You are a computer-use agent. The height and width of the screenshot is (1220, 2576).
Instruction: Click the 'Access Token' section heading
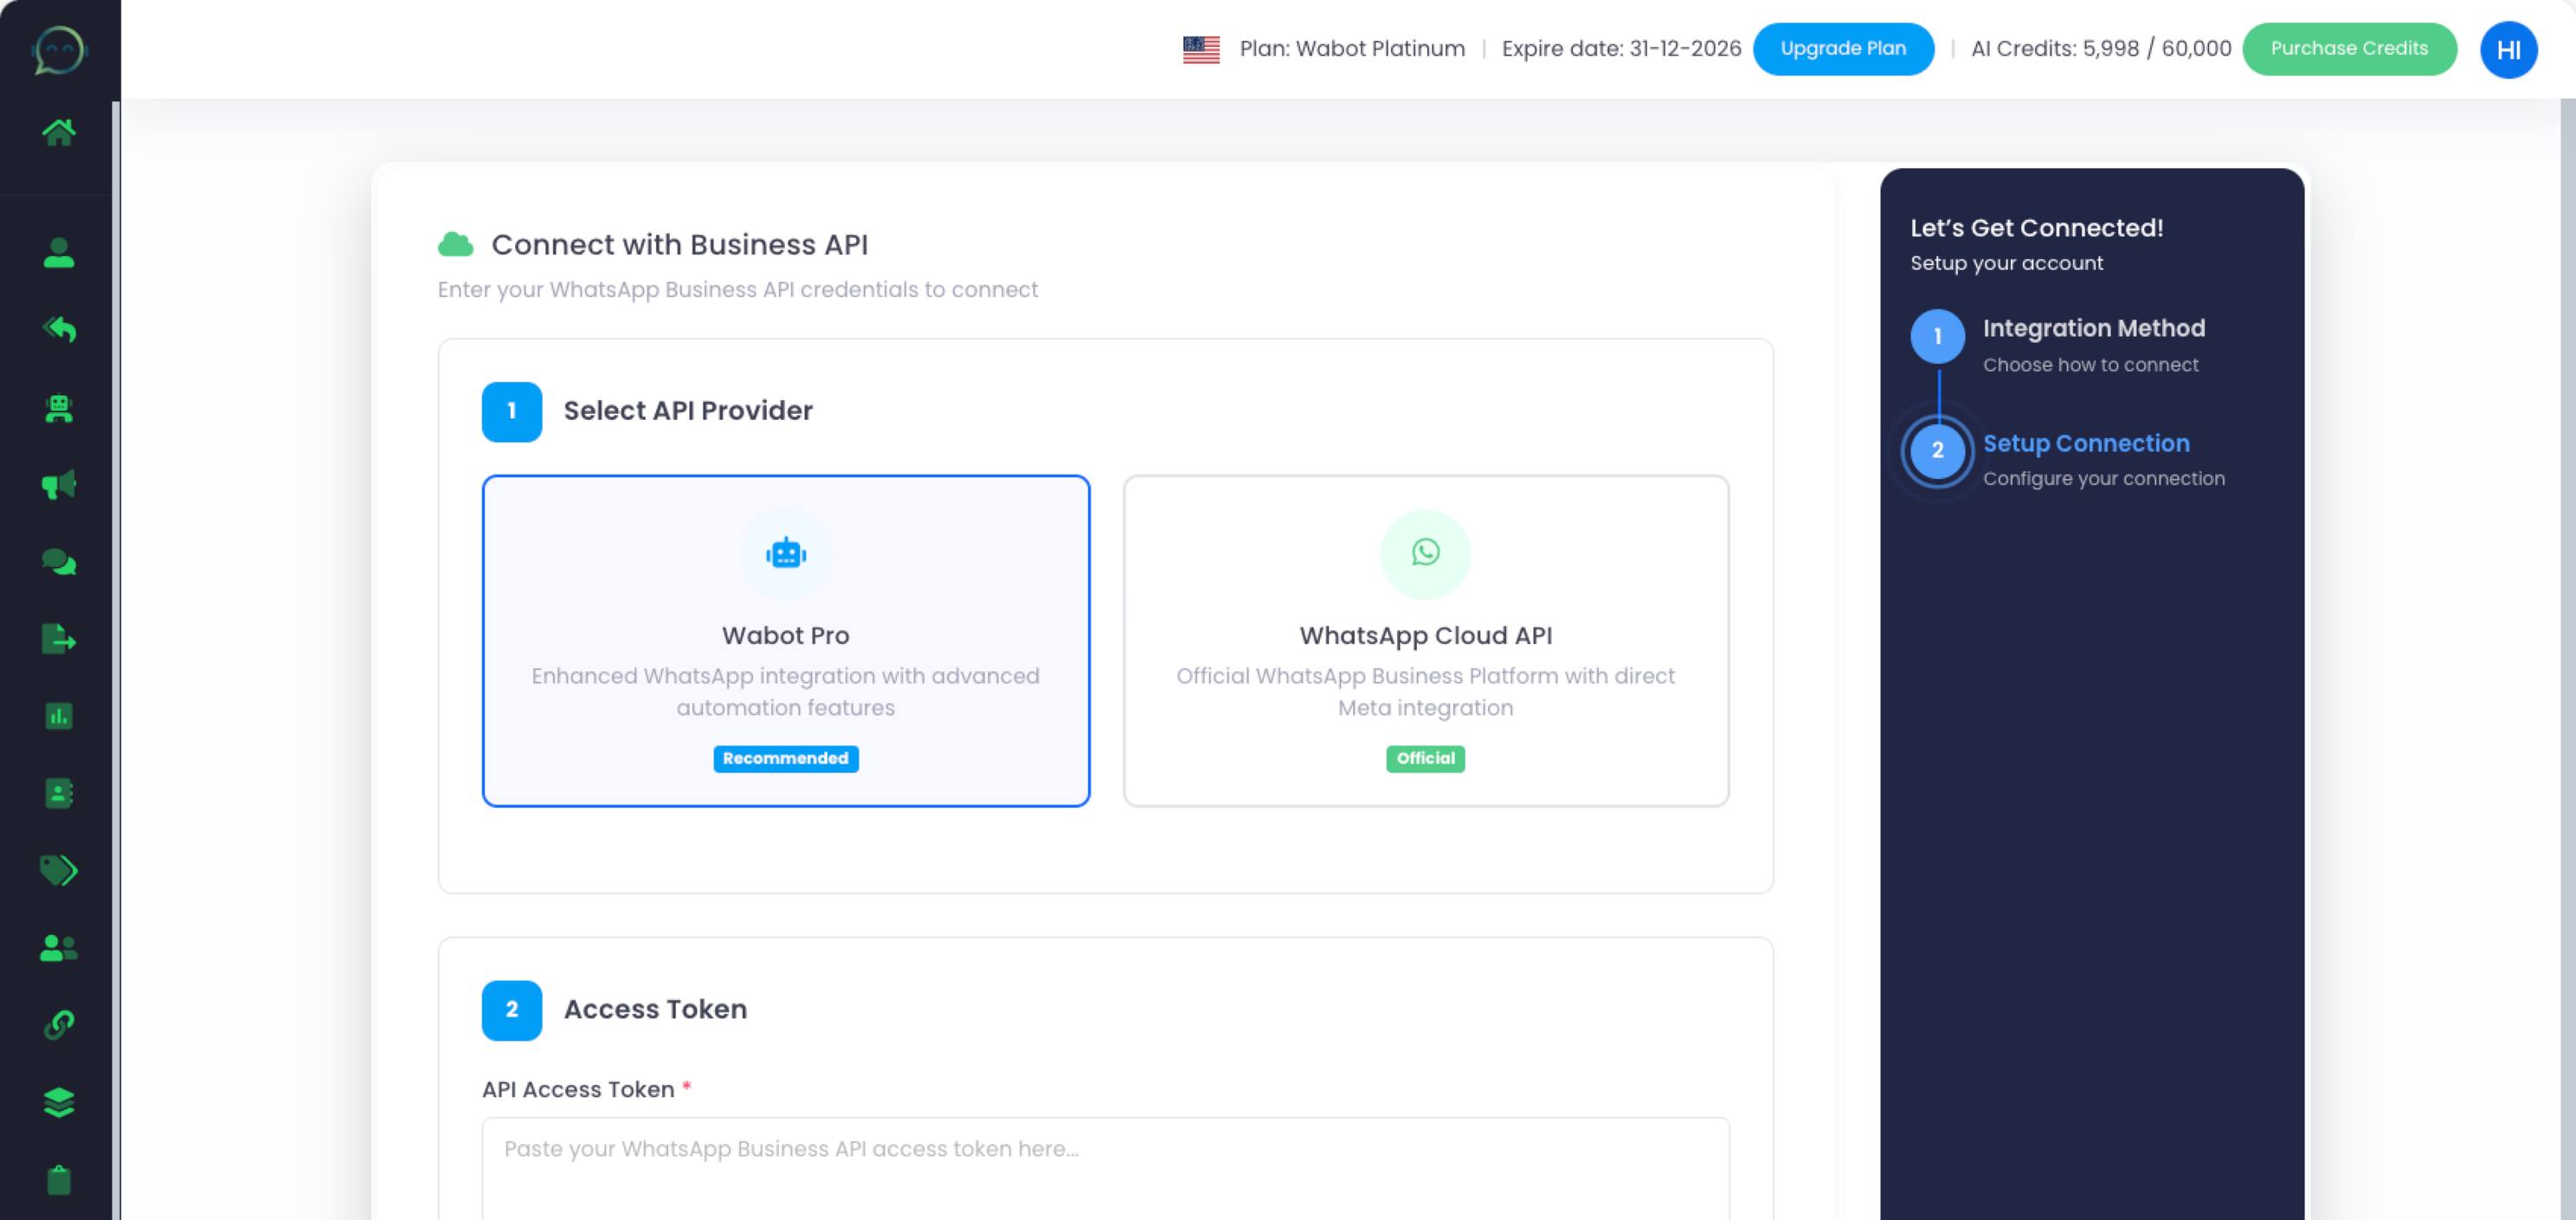pyautogui.click(x=655, y=1010)
